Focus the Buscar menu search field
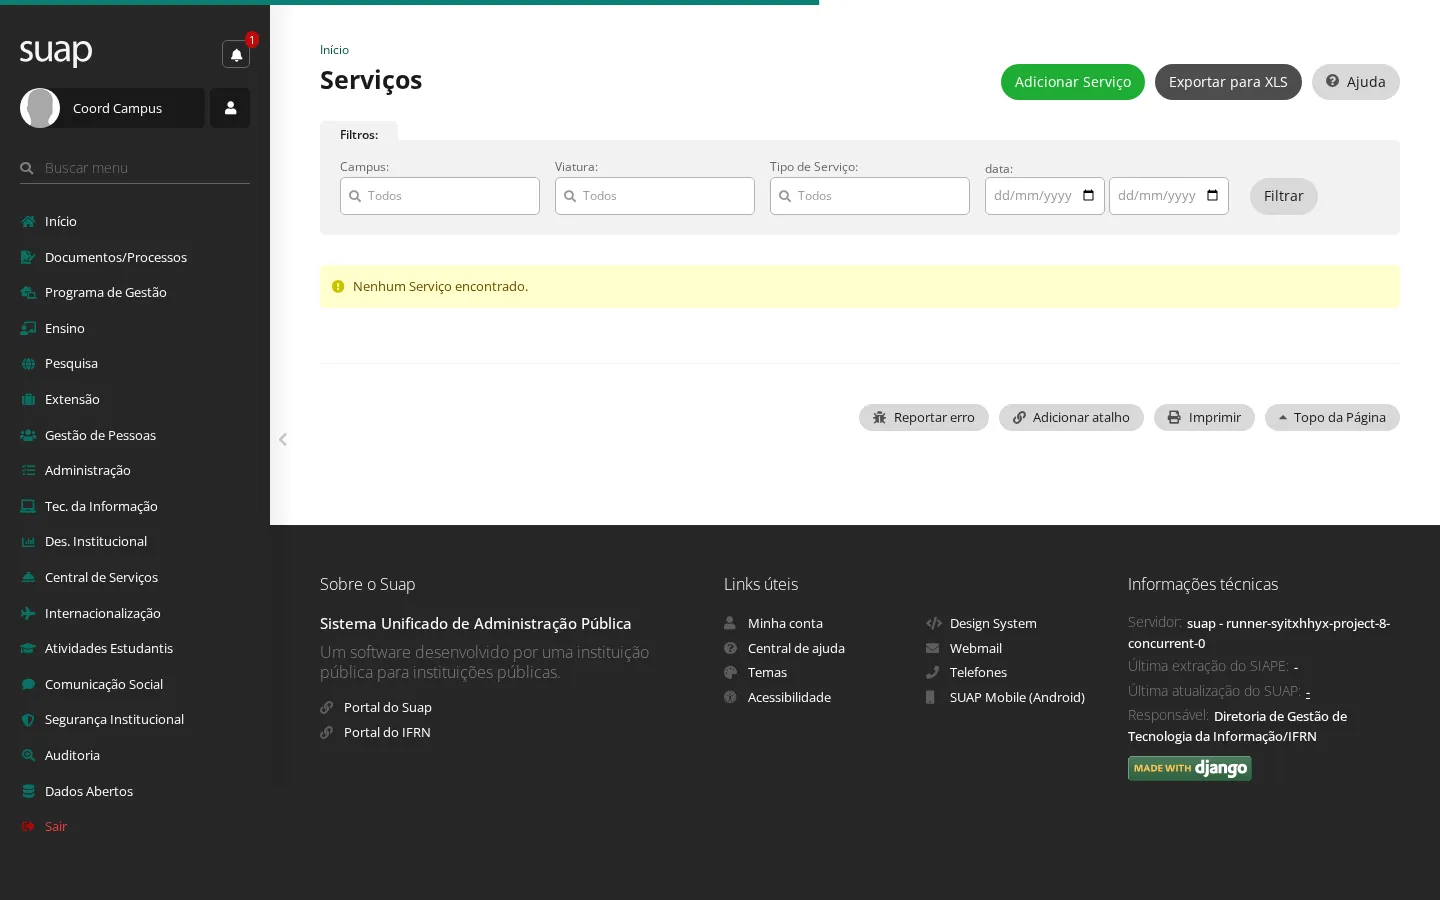This screenshot has width=1440, height=900. [x=135, y=168]
